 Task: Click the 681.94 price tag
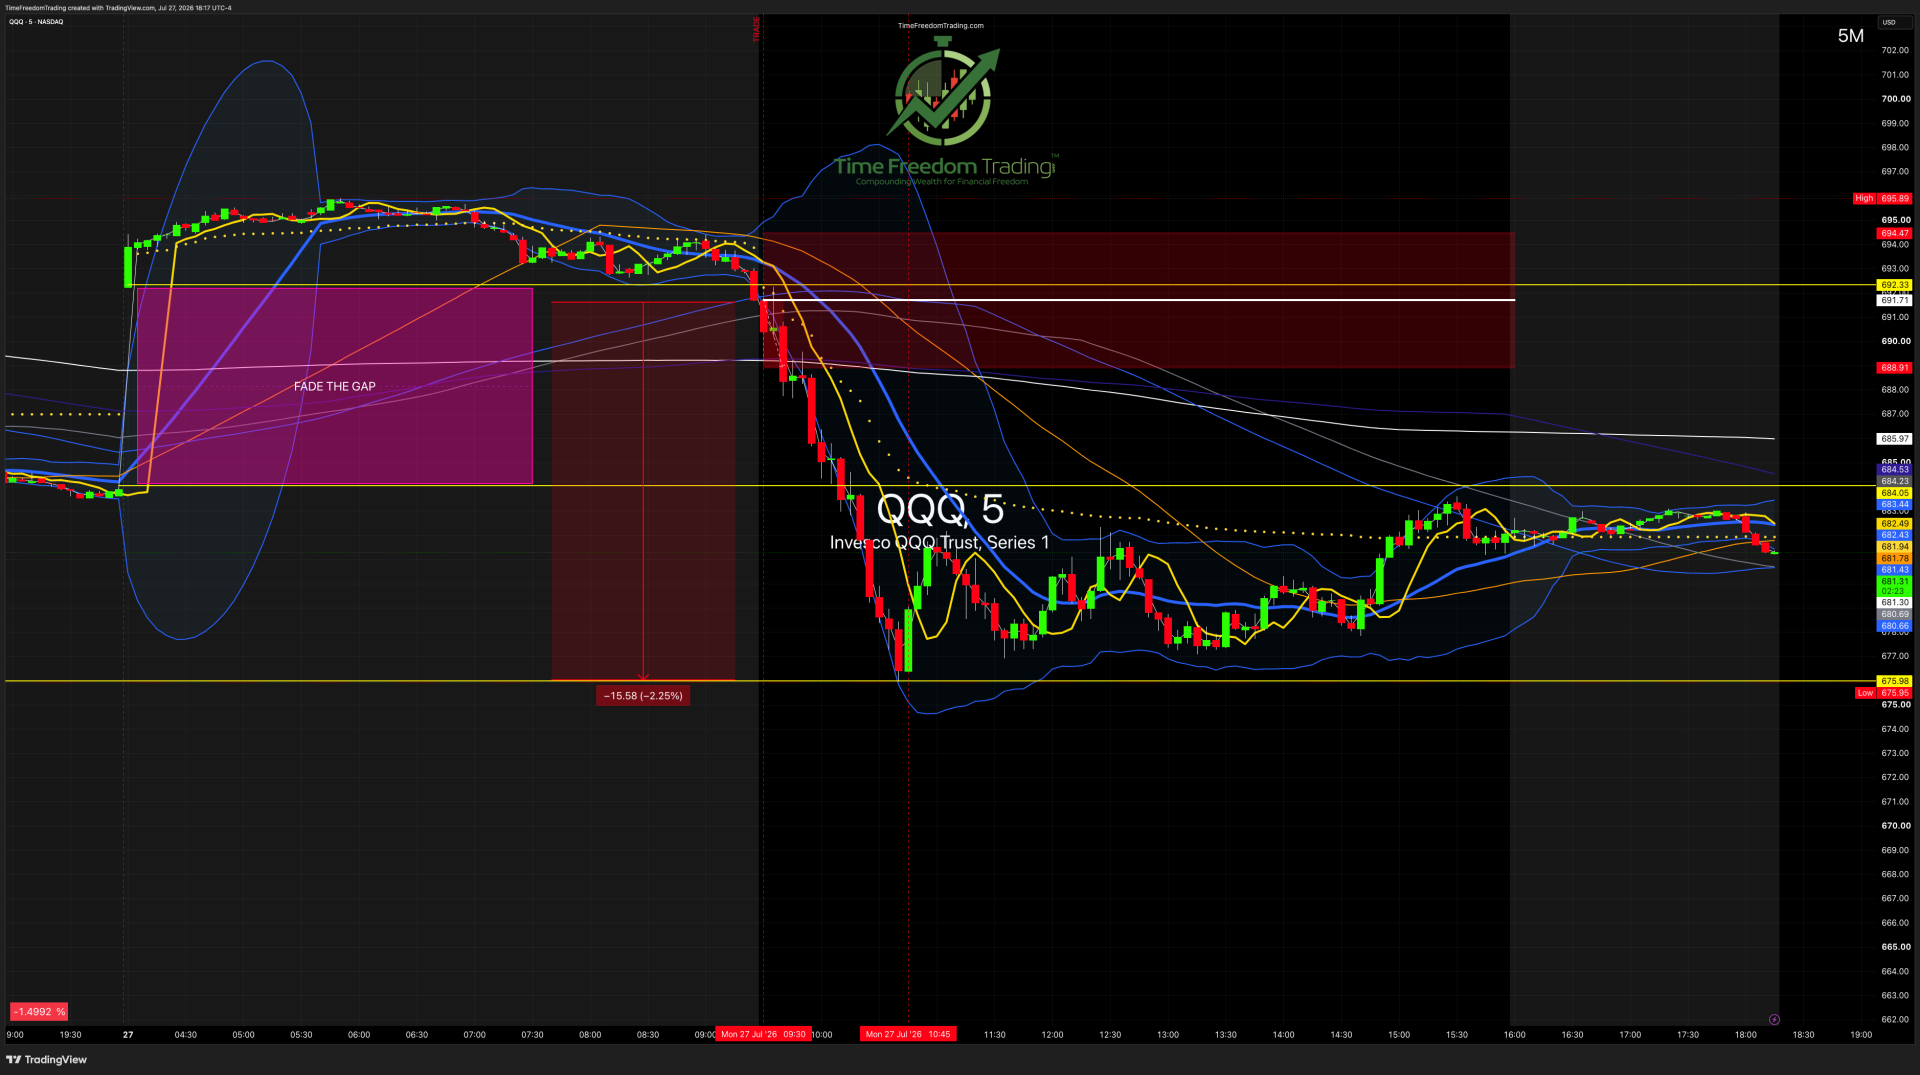click(x=1895, y=548)
